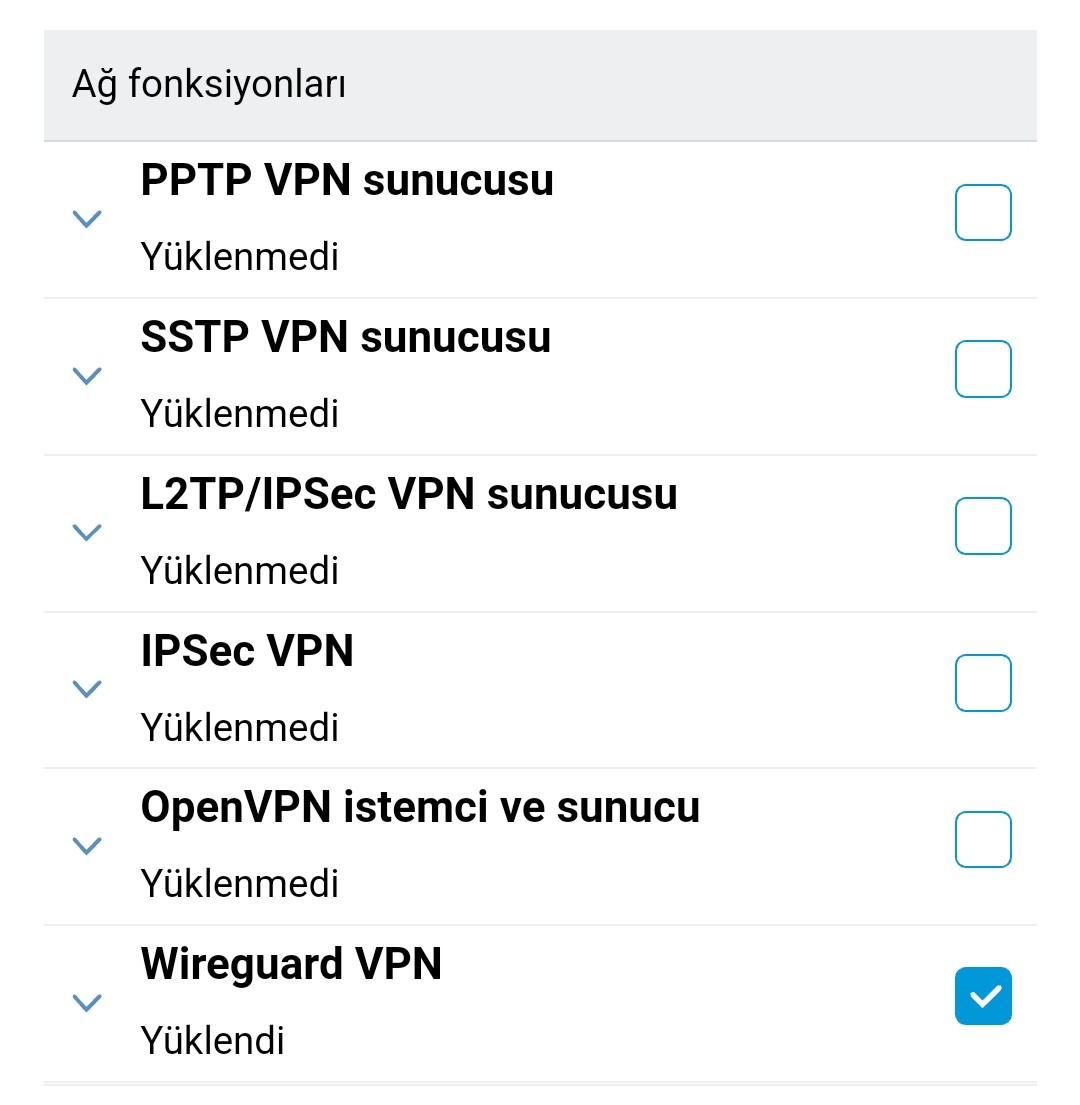1080x1105 pixels.
Task: Click the Yüklendi status under Wireguard VPN
Action: click(x=213, y=1040)
